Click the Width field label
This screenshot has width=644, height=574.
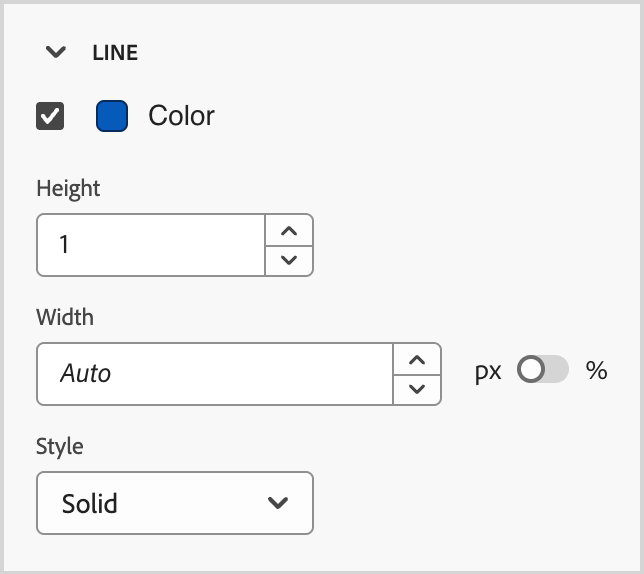(65, 317)
